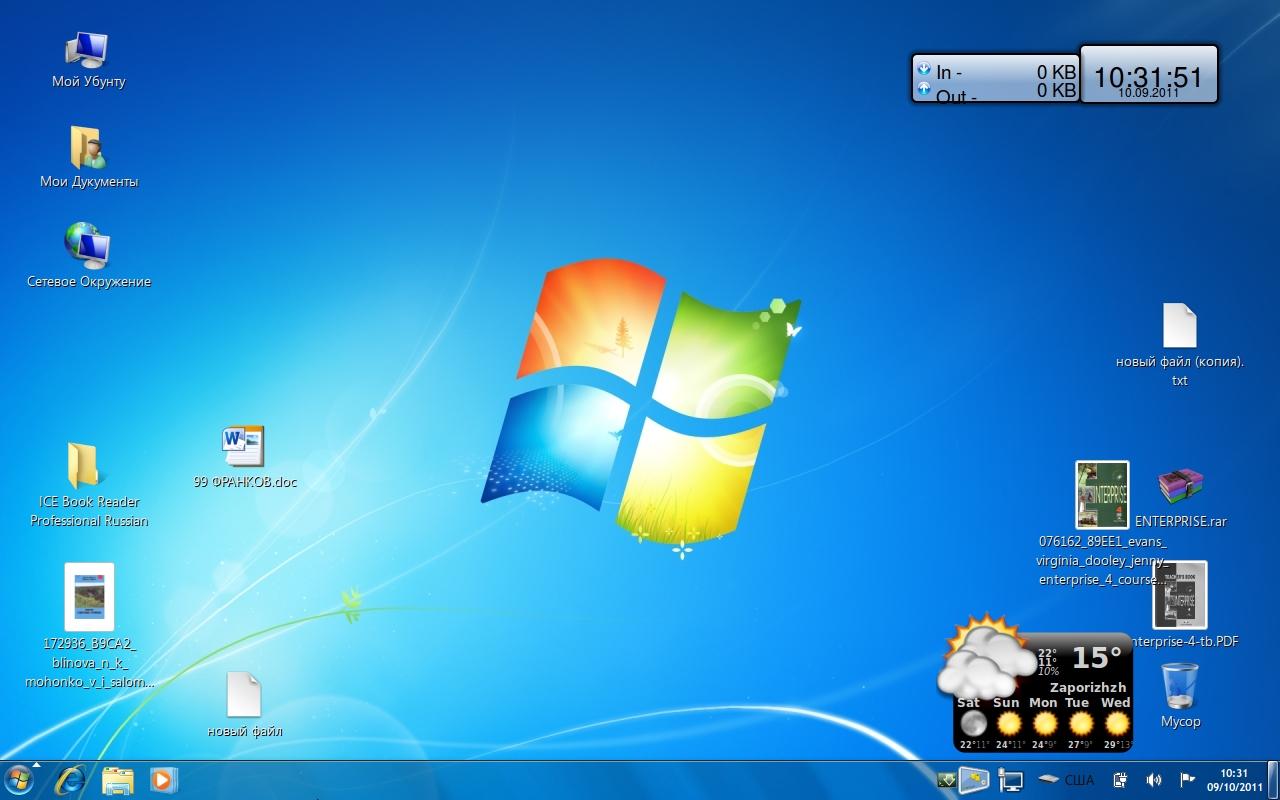The height and width of the screenshot is (800, 1280).
Task: Click the In 0 KB value
Action: [x=1056, y=72]
